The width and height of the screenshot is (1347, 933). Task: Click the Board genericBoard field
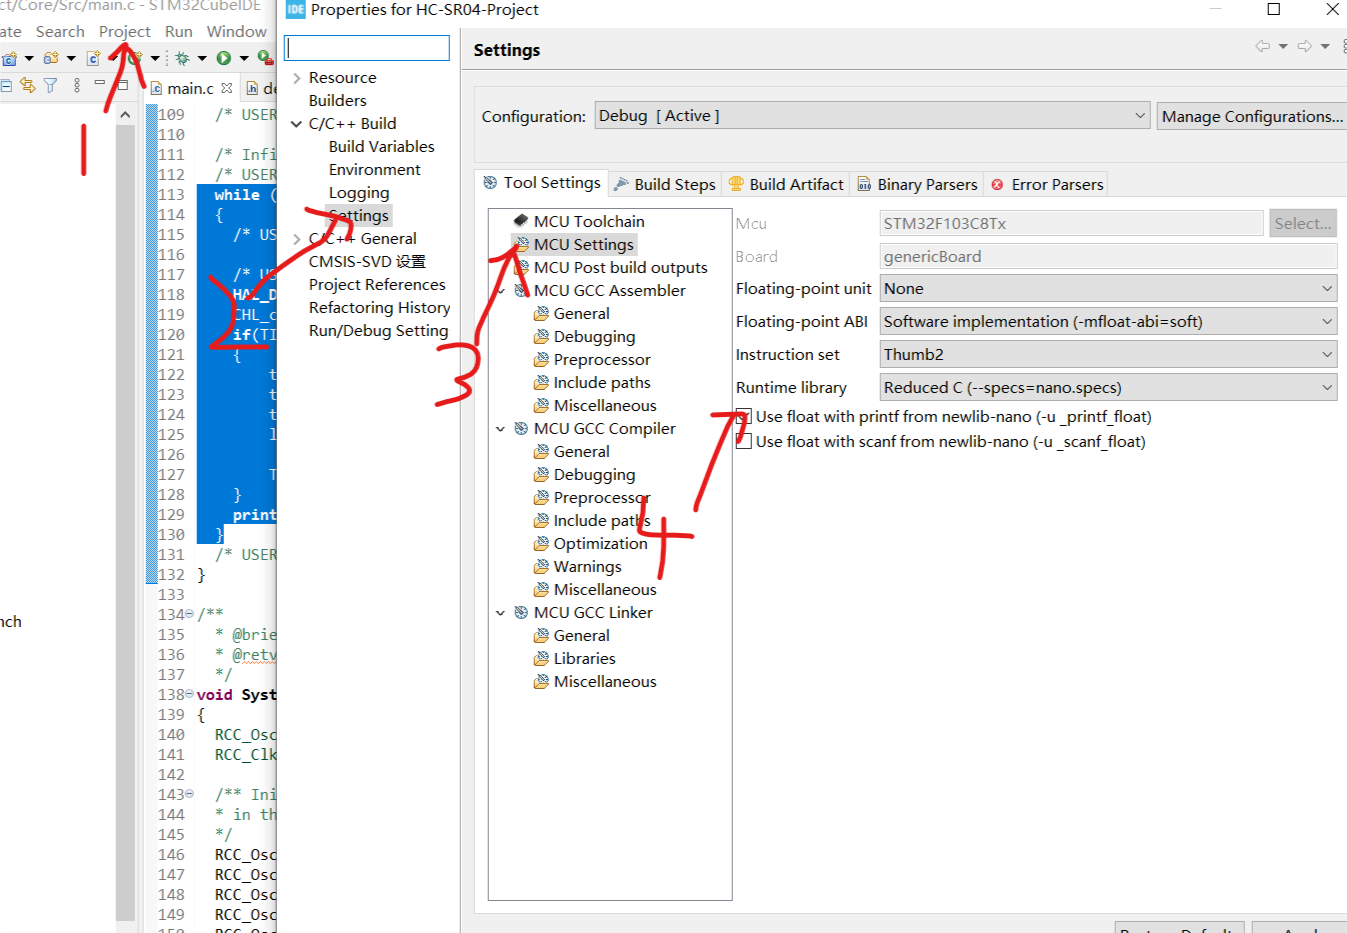click(1108, 256)
